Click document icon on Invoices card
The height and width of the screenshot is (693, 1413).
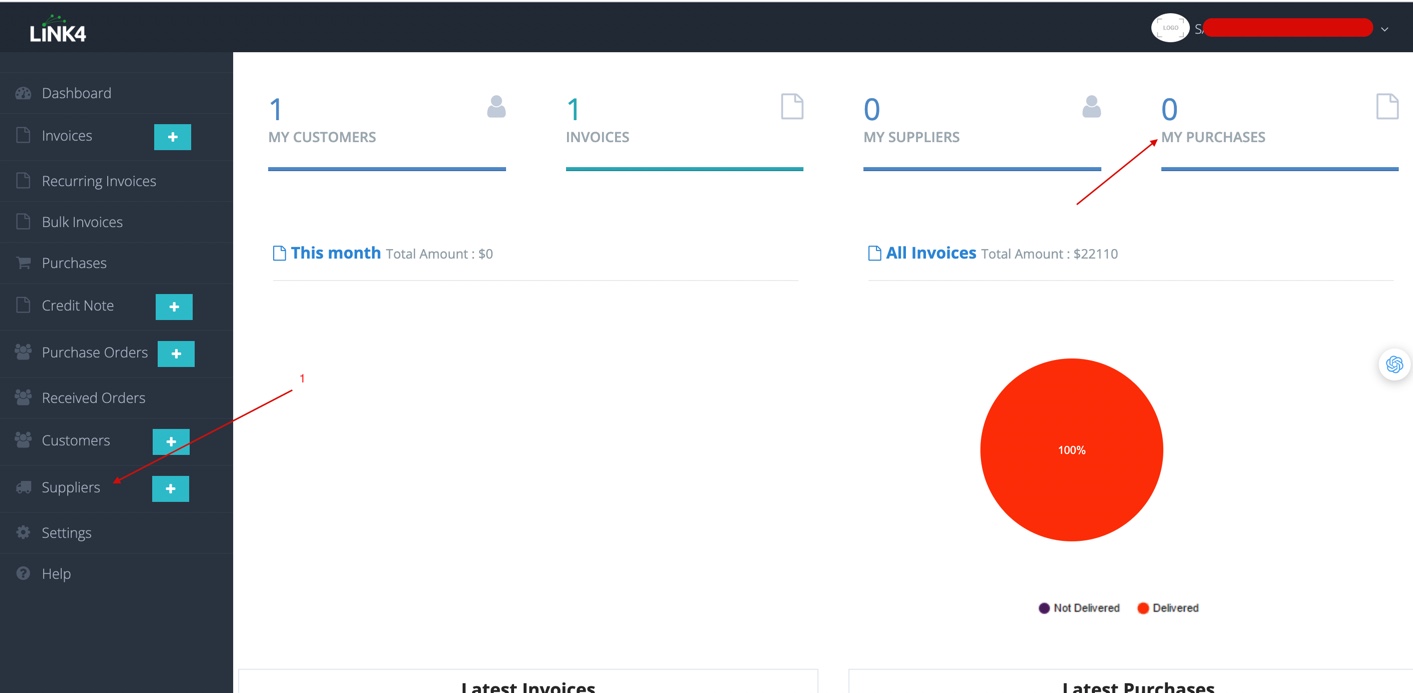(x=792, y=107)
